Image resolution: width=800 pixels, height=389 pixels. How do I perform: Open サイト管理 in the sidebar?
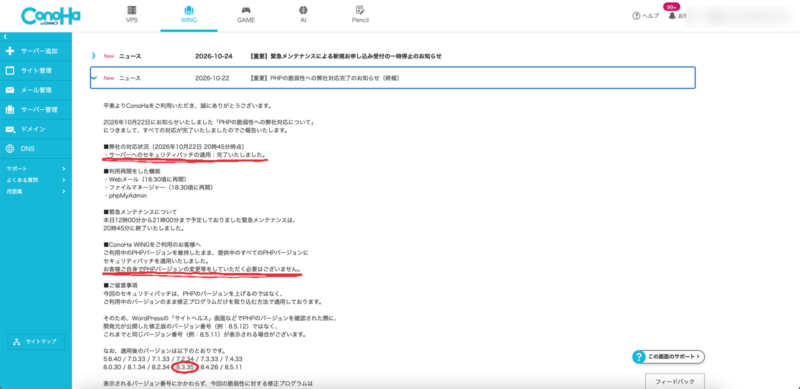[x=36, y=70]
